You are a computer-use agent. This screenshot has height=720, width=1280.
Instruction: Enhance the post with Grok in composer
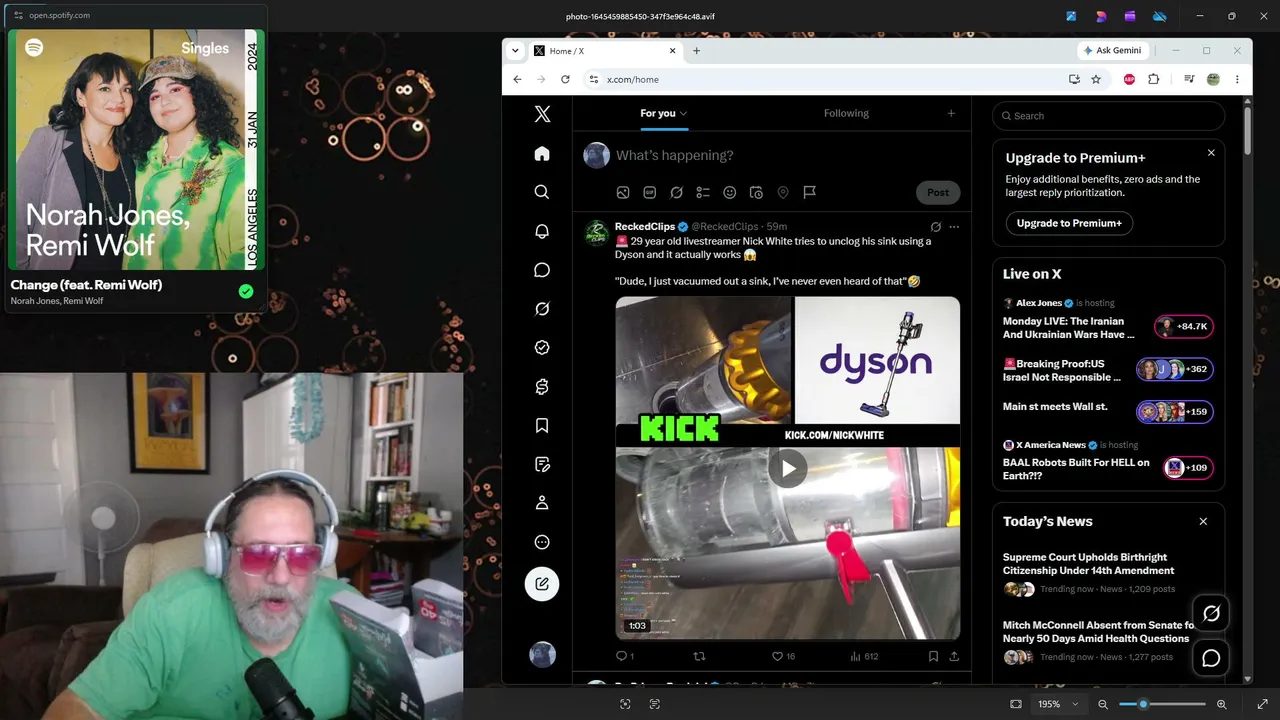[676, 192]
